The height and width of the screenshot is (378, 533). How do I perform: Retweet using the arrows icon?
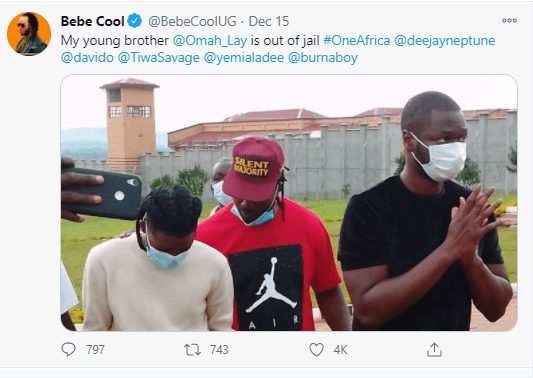[192, 349]
